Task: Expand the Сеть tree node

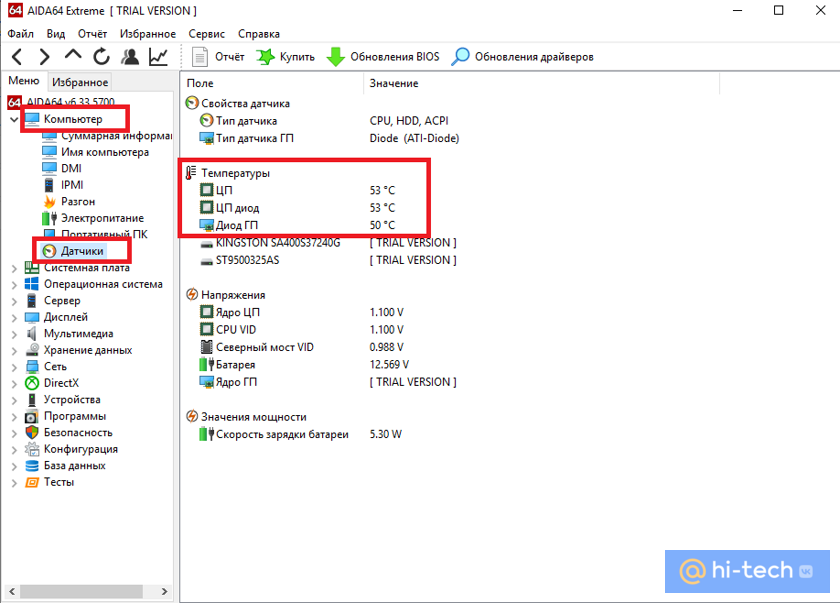Action: coord(14,367)
